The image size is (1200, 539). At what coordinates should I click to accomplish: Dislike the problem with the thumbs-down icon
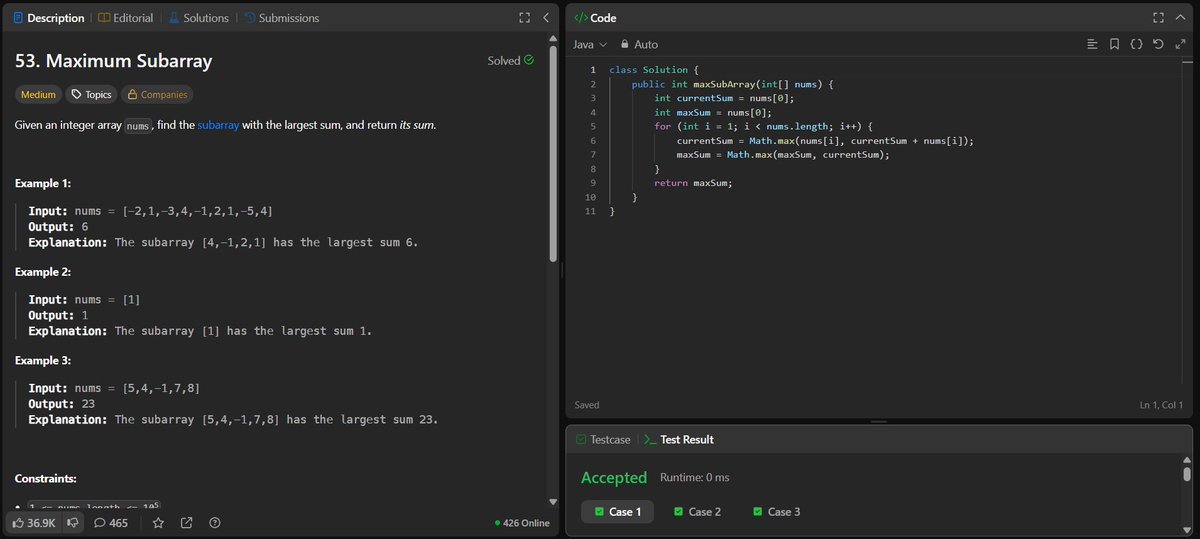click(x=73, y=522)
